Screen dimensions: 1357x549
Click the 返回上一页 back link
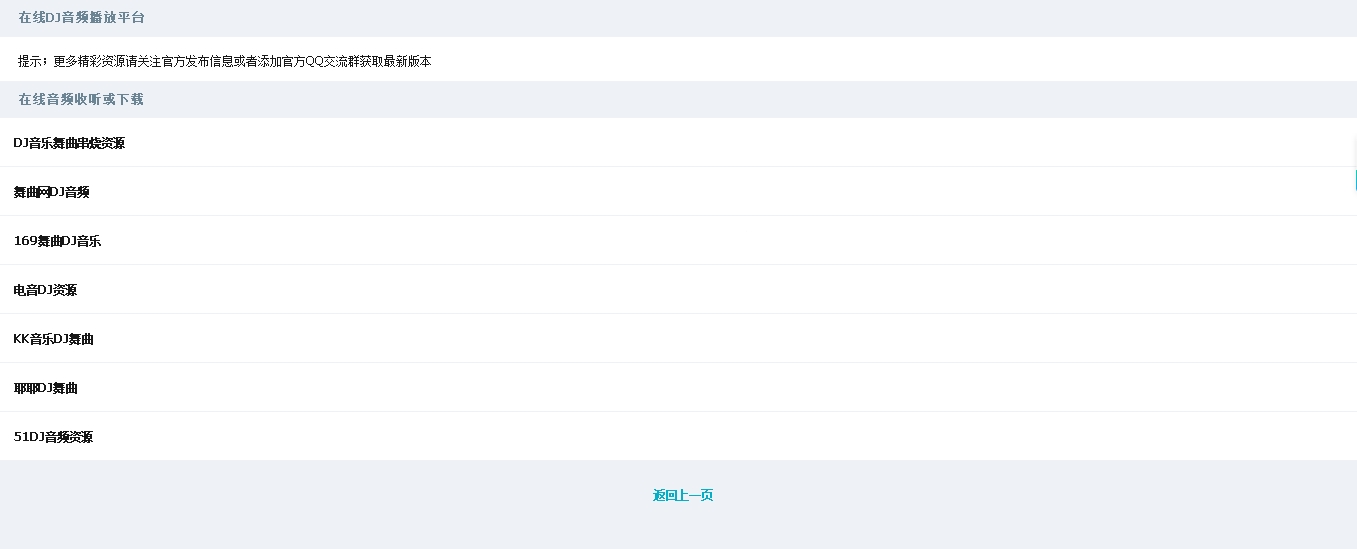click(x=682, y=495)
